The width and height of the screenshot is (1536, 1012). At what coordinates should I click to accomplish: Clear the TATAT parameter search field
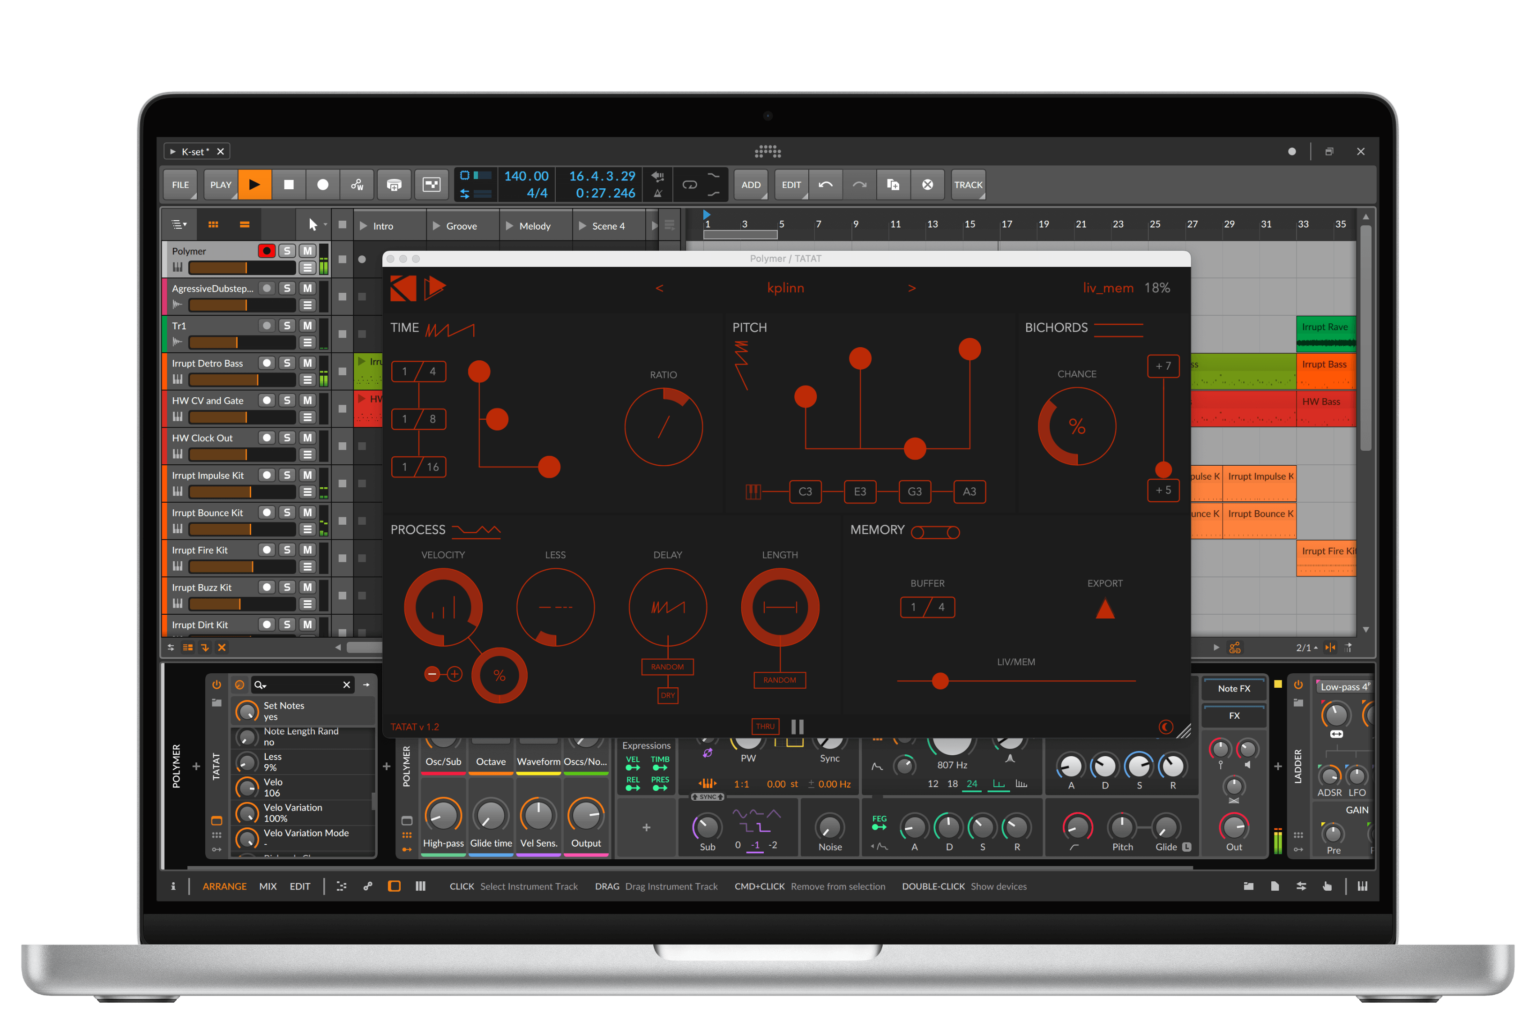346,685
